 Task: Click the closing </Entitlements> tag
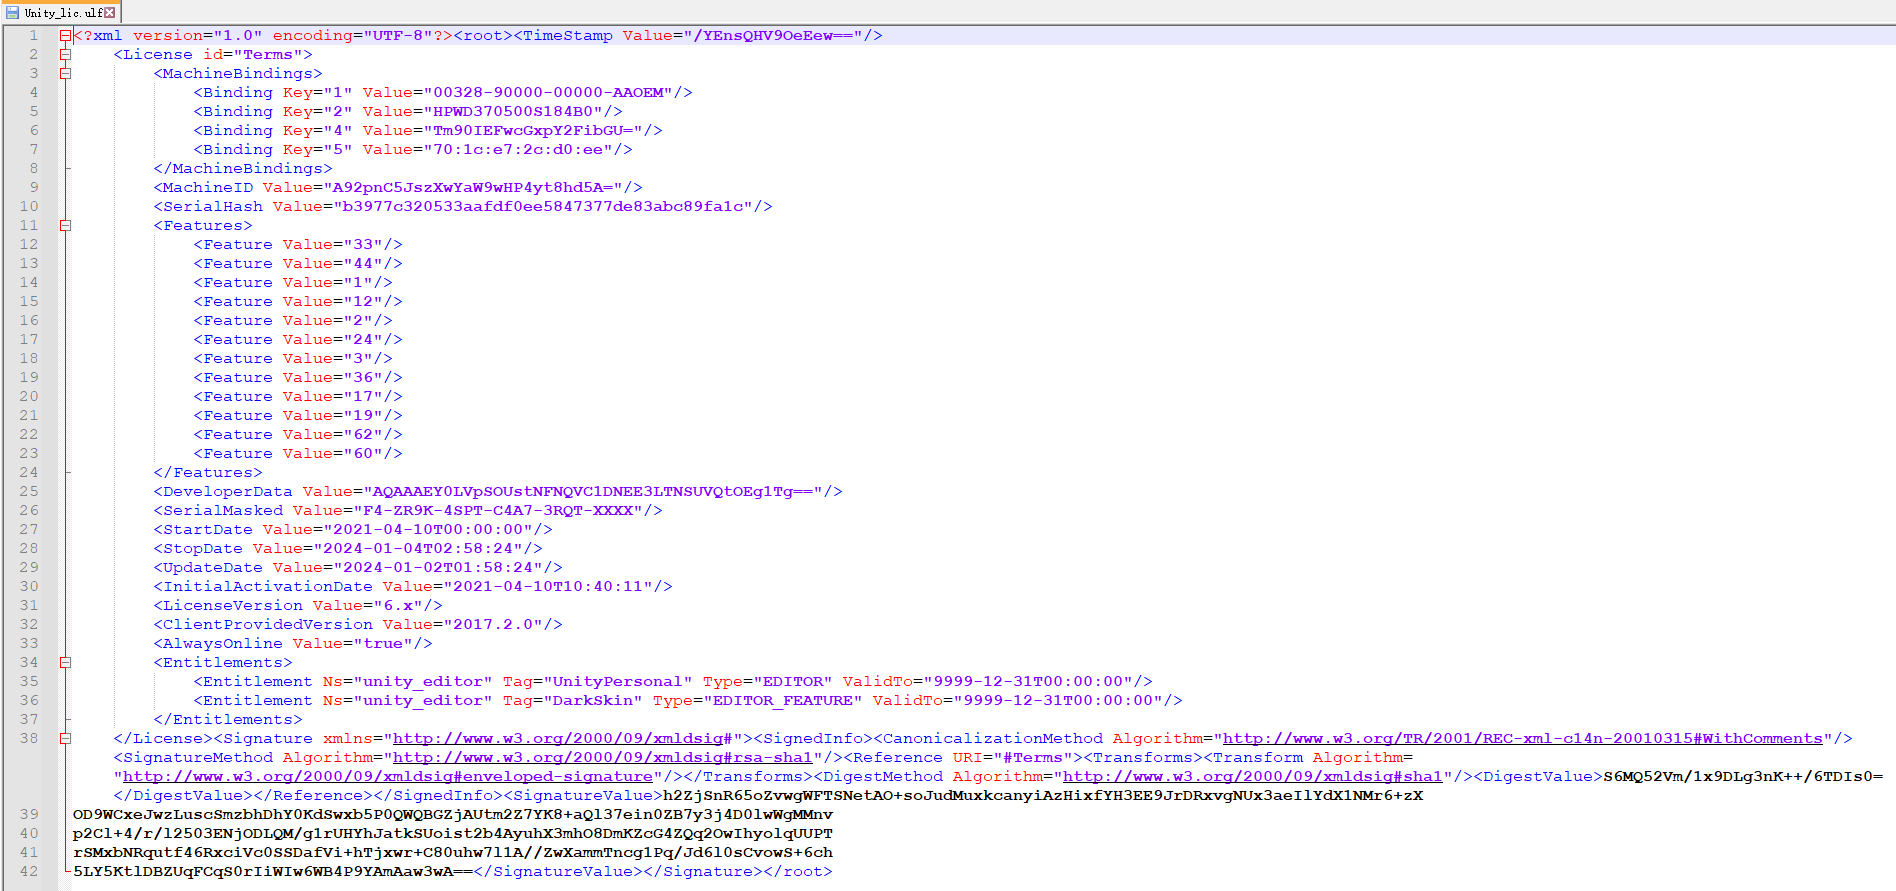pos(228,719)
